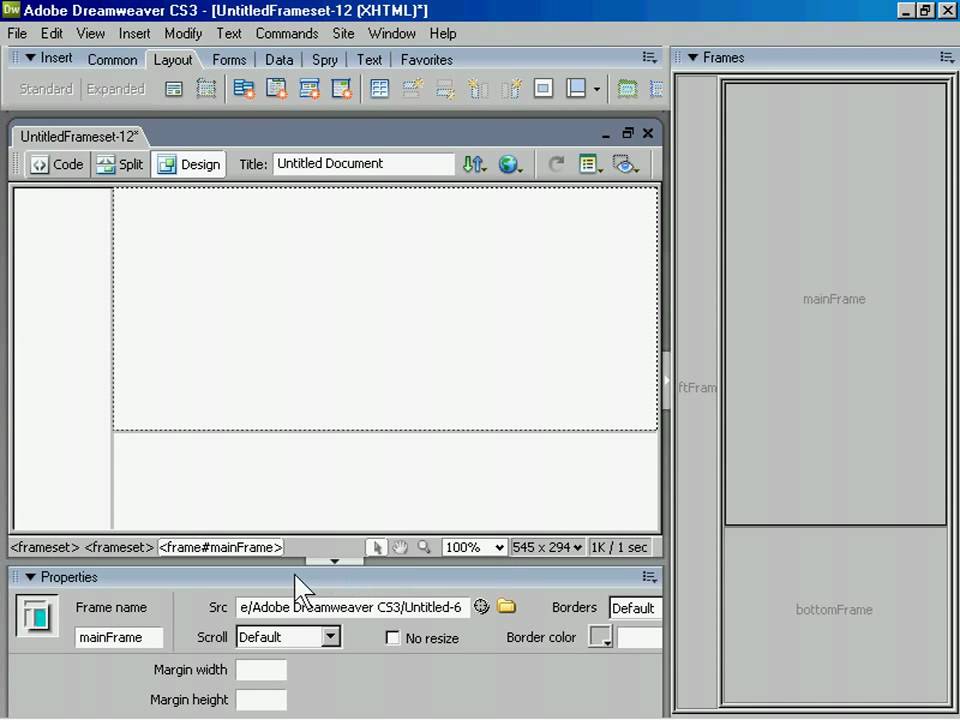960x720 pixels.
Task: Choose the Hand tool in status bar
Action: (400, 547)
